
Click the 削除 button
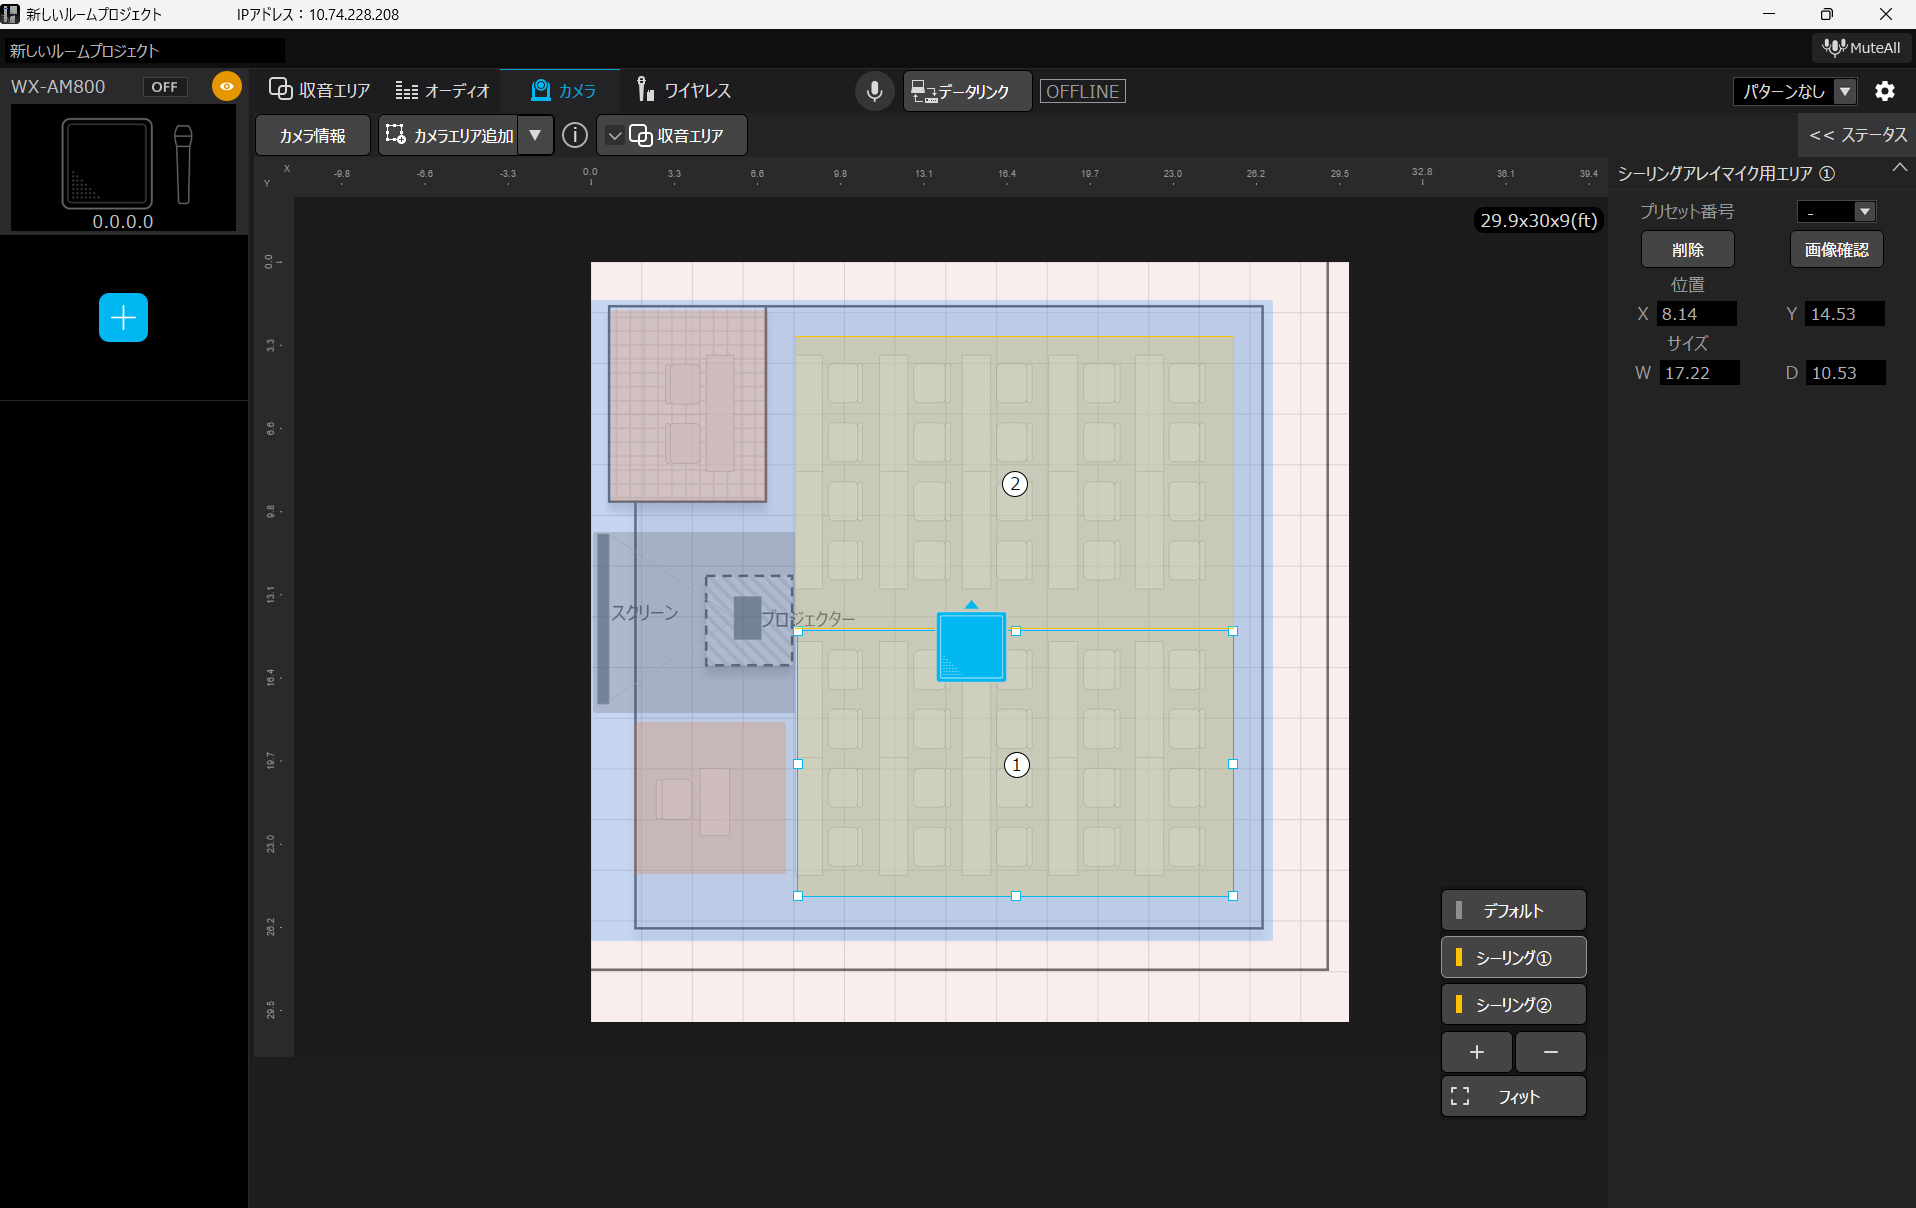(x=1687, y=250)
